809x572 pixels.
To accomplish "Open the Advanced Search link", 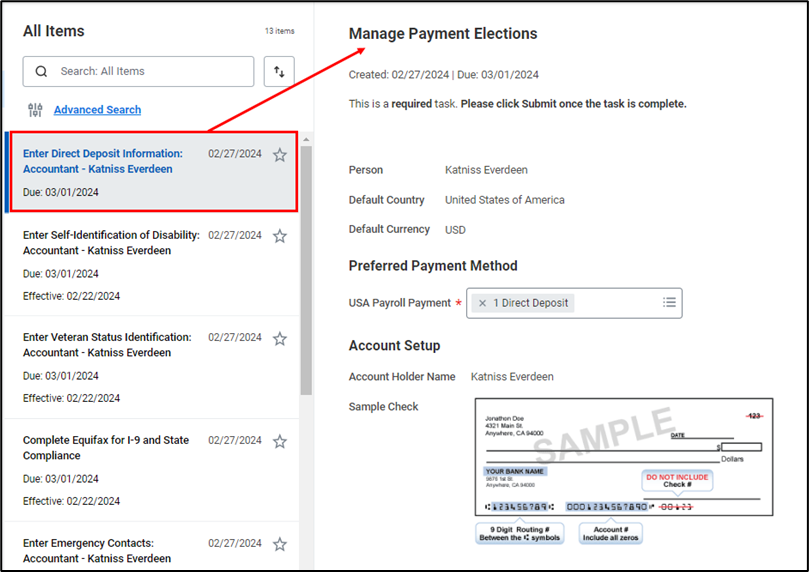I will pos(97,110).
